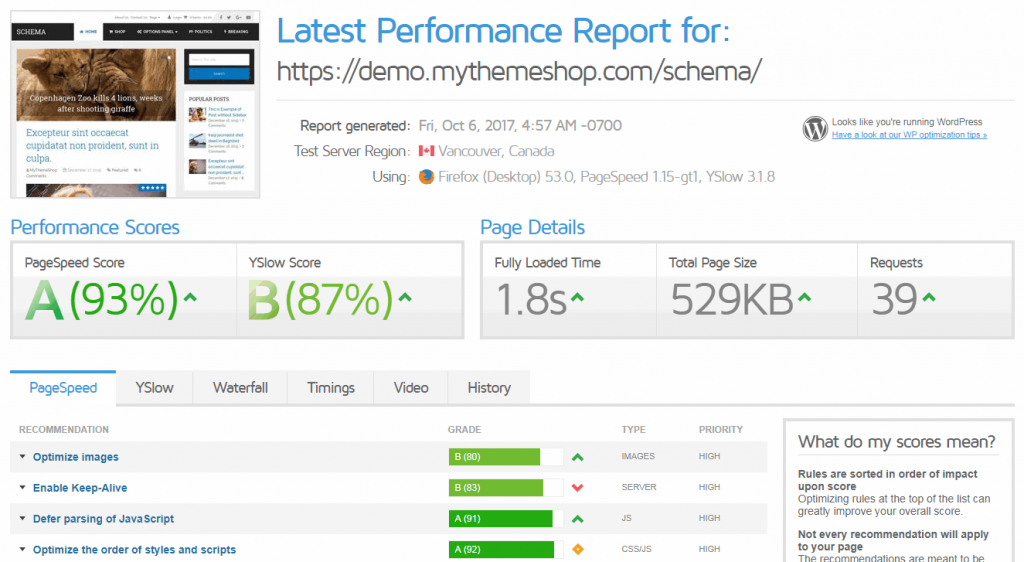Click the tested URL demo.mythemeshop.com/schema
Screen dimensions: 1024x562
click(x=519, y=70)
